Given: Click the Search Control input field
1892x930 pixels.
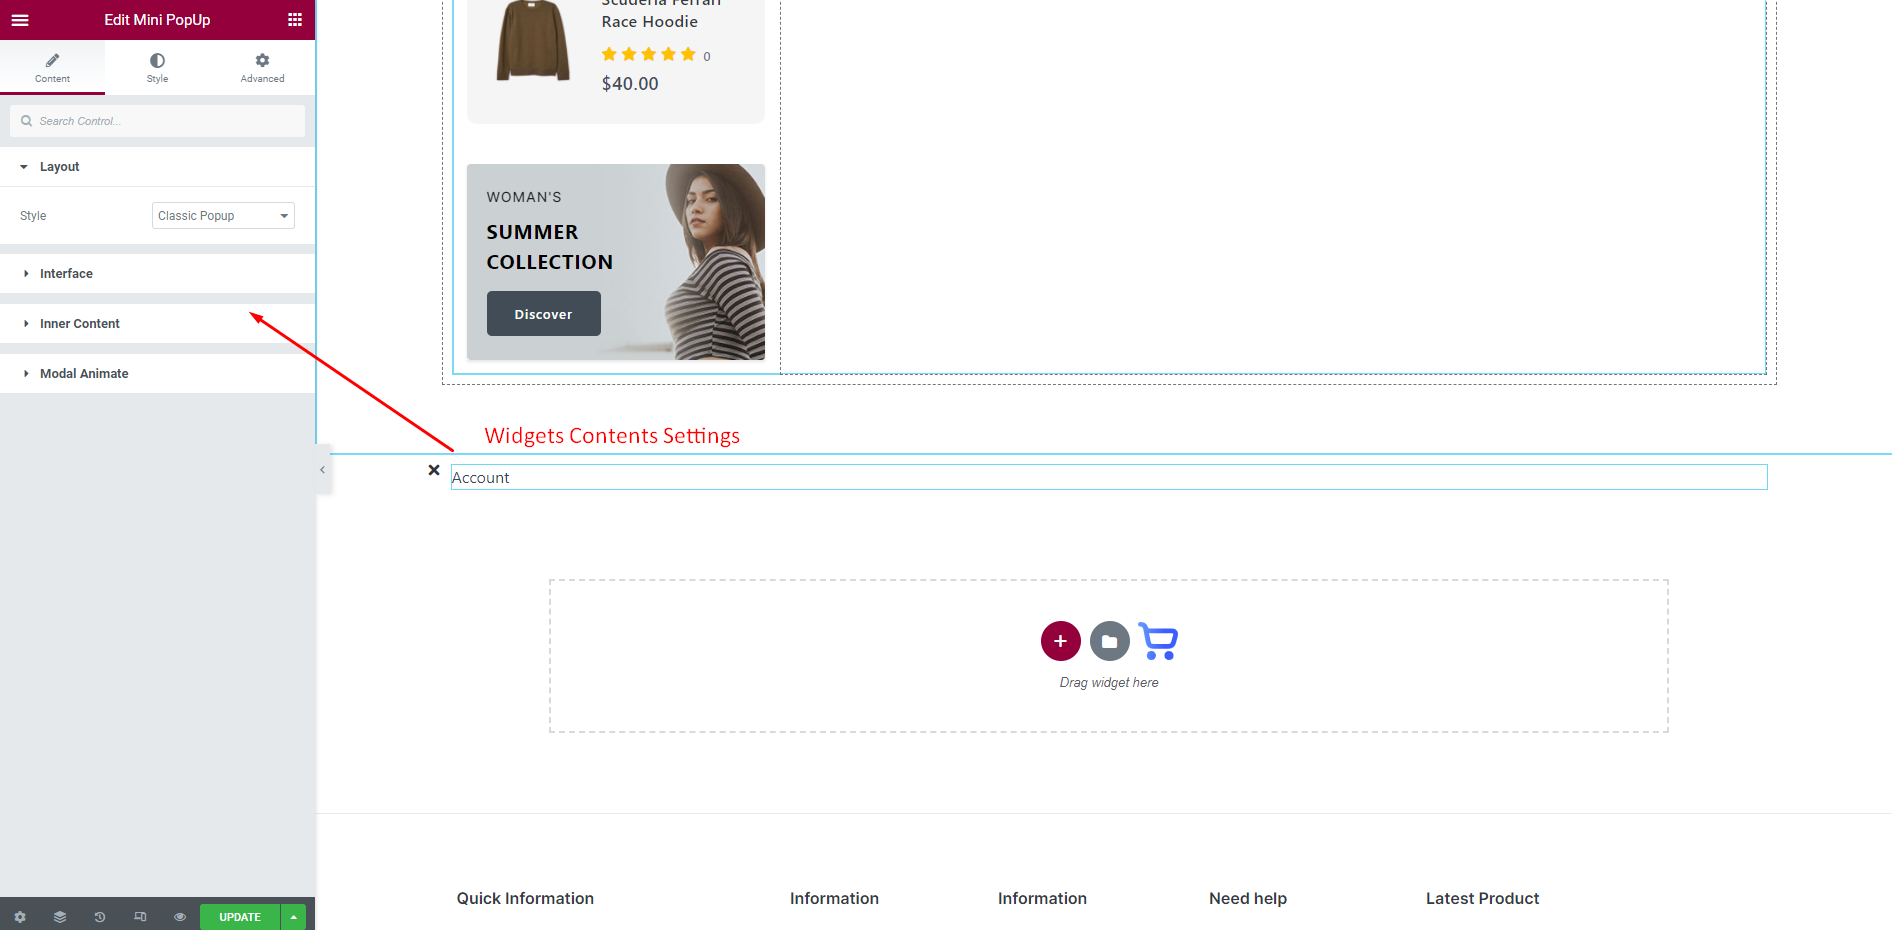Looking at the screenshot, I should [165, 121].
